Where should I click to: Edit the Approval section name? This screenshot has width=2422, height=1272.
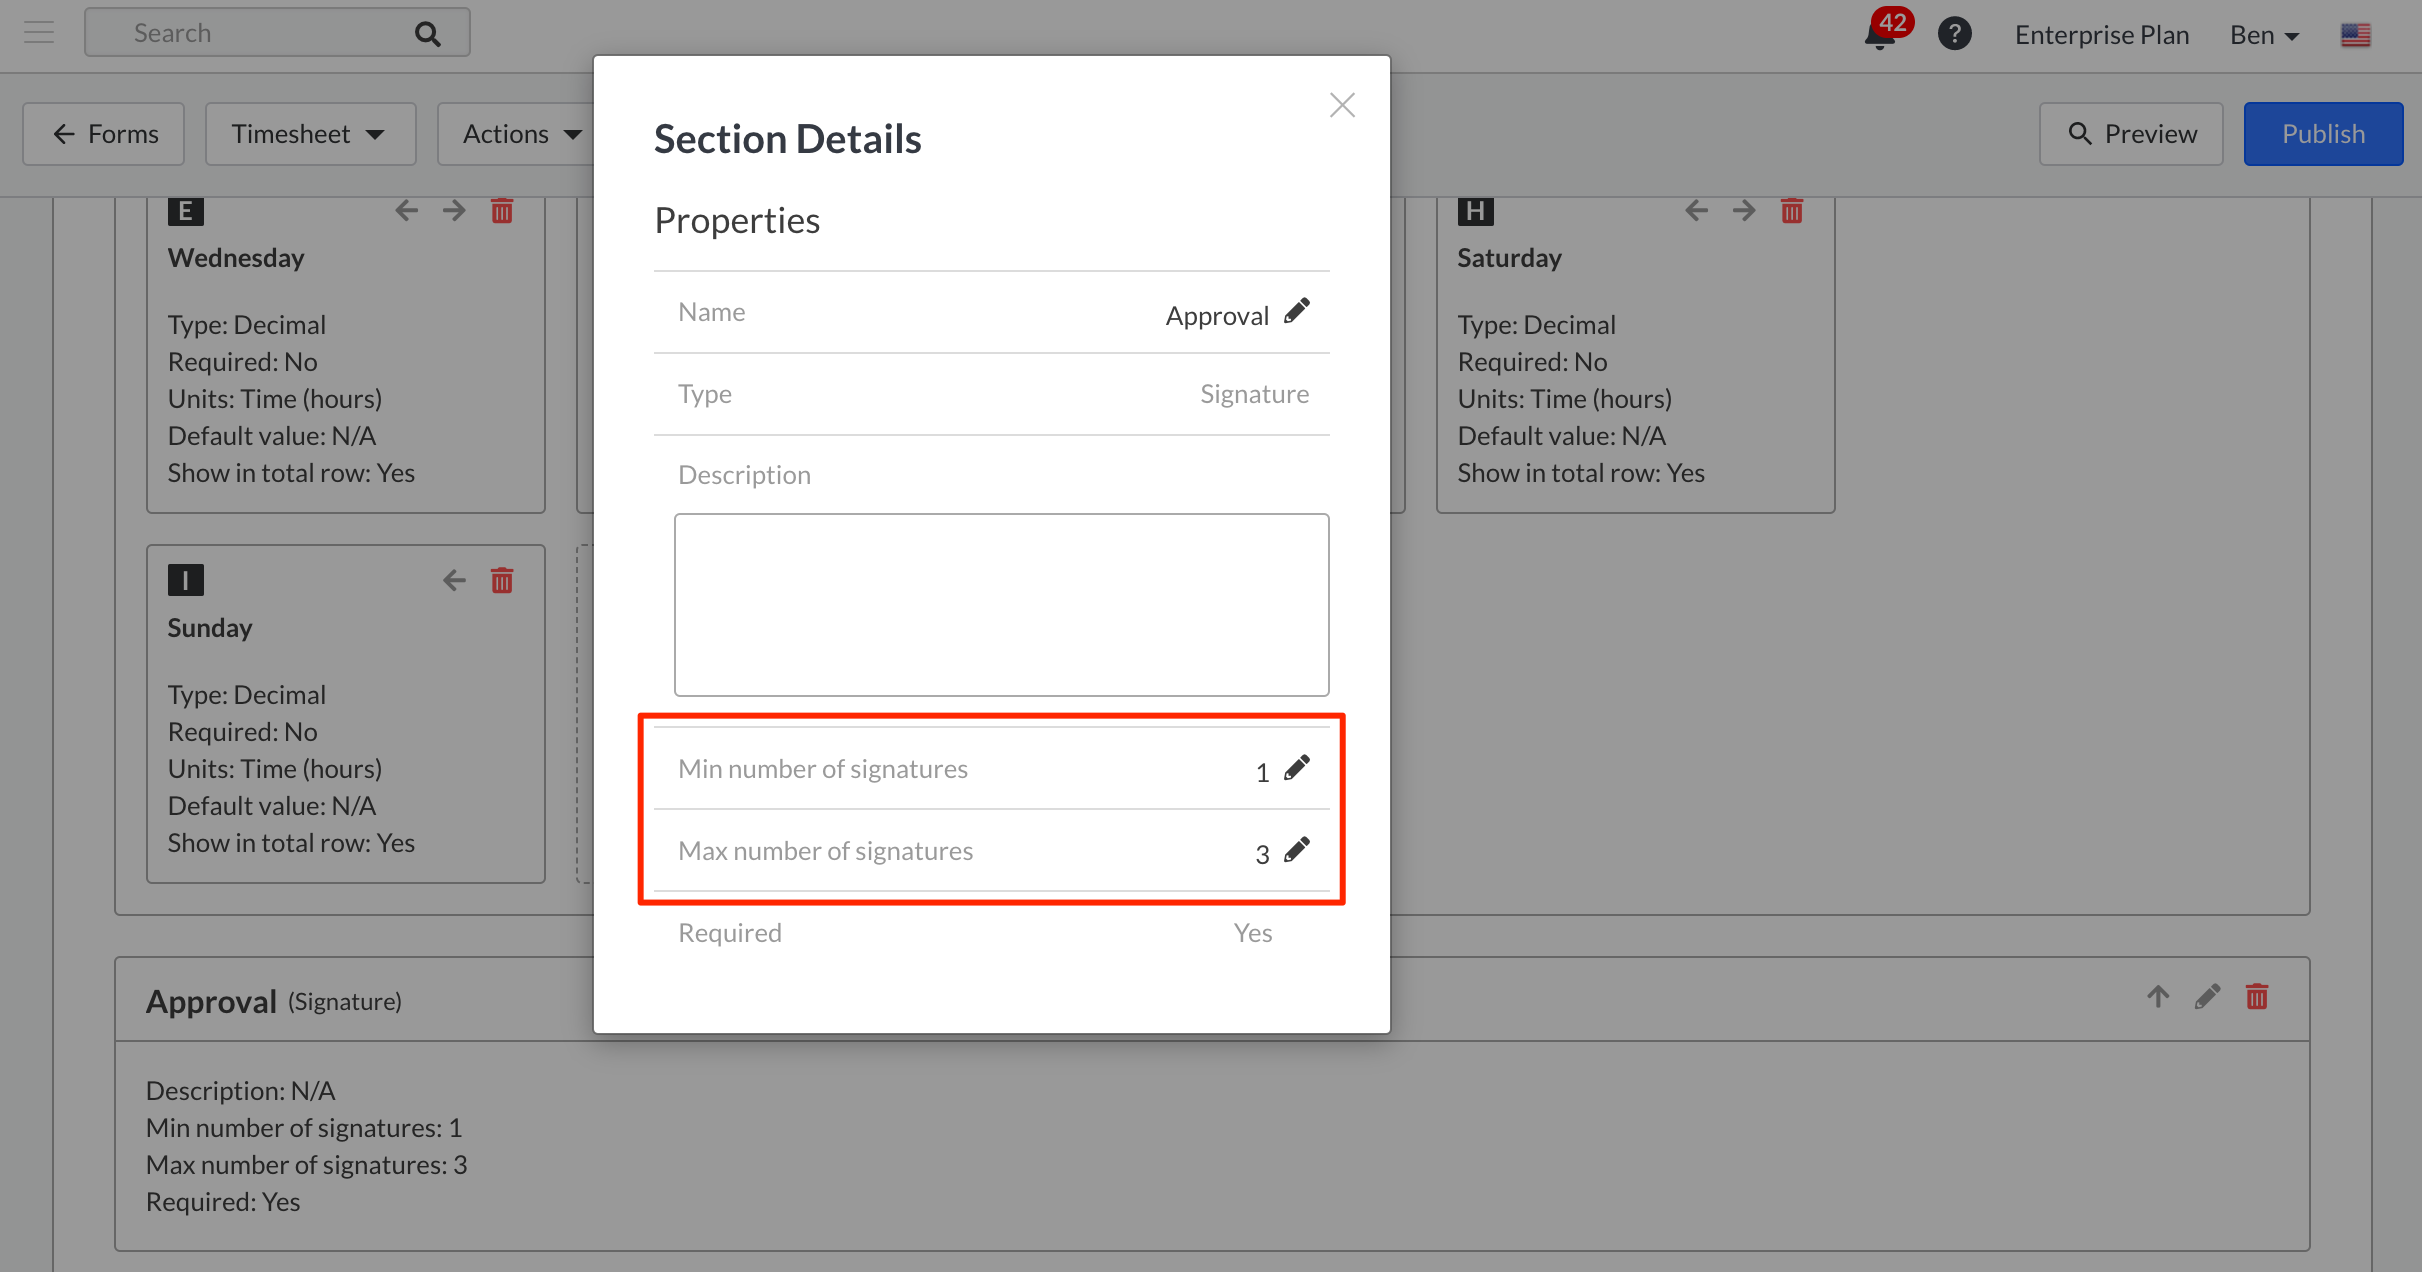click(1297, 311)
